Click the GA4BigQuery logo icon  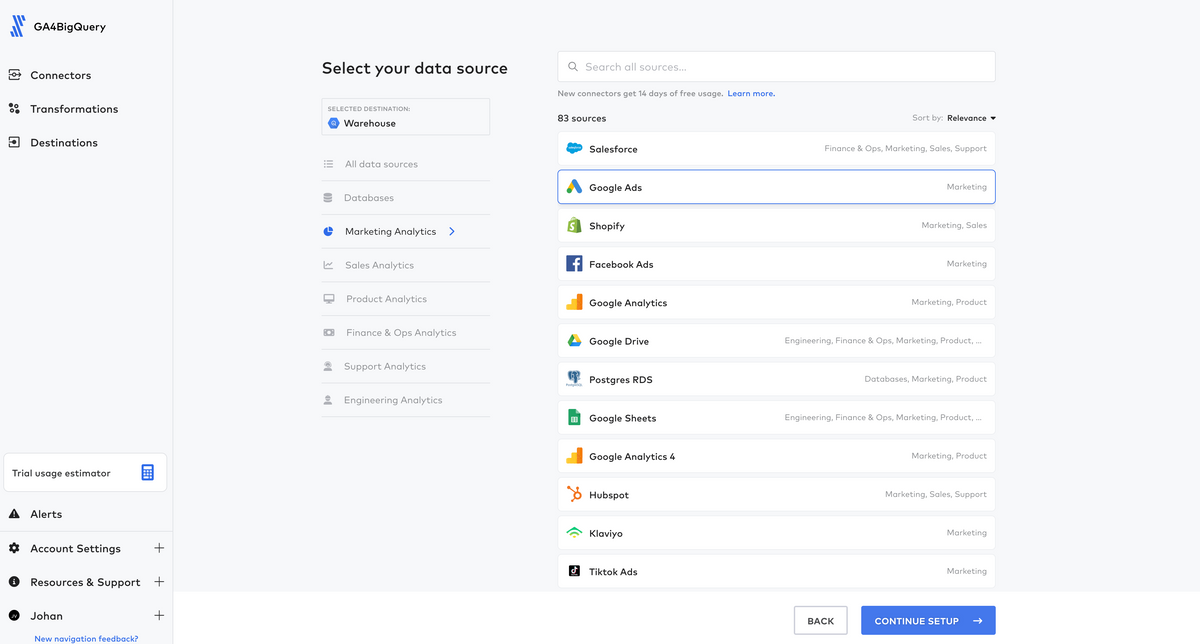[17, 27]
